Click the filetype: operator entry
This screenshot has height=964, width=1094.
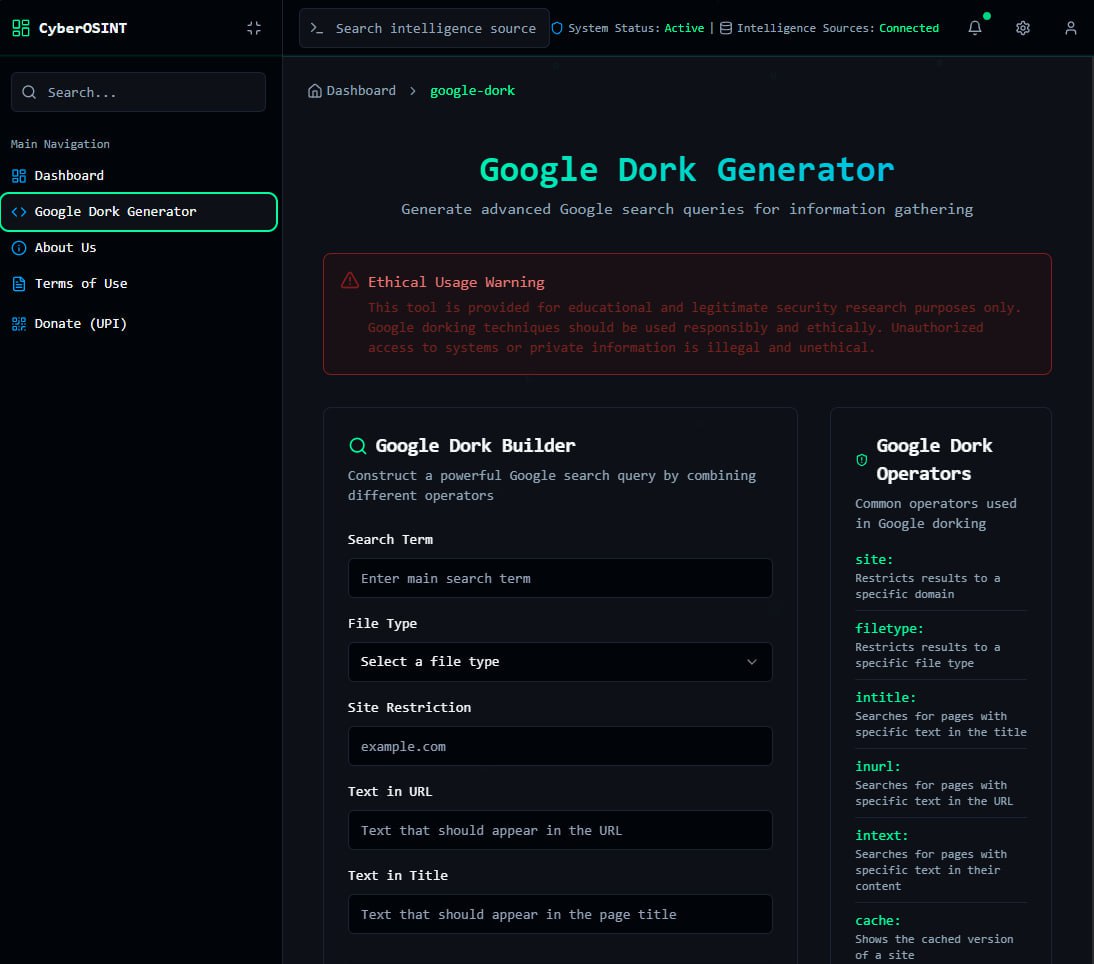941,645
